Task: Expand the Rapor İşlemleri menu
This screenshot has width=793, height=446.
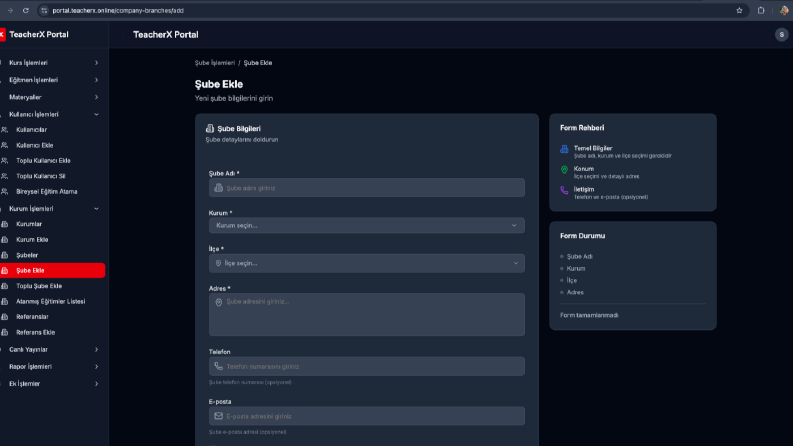Action: [x=53, y=367]
